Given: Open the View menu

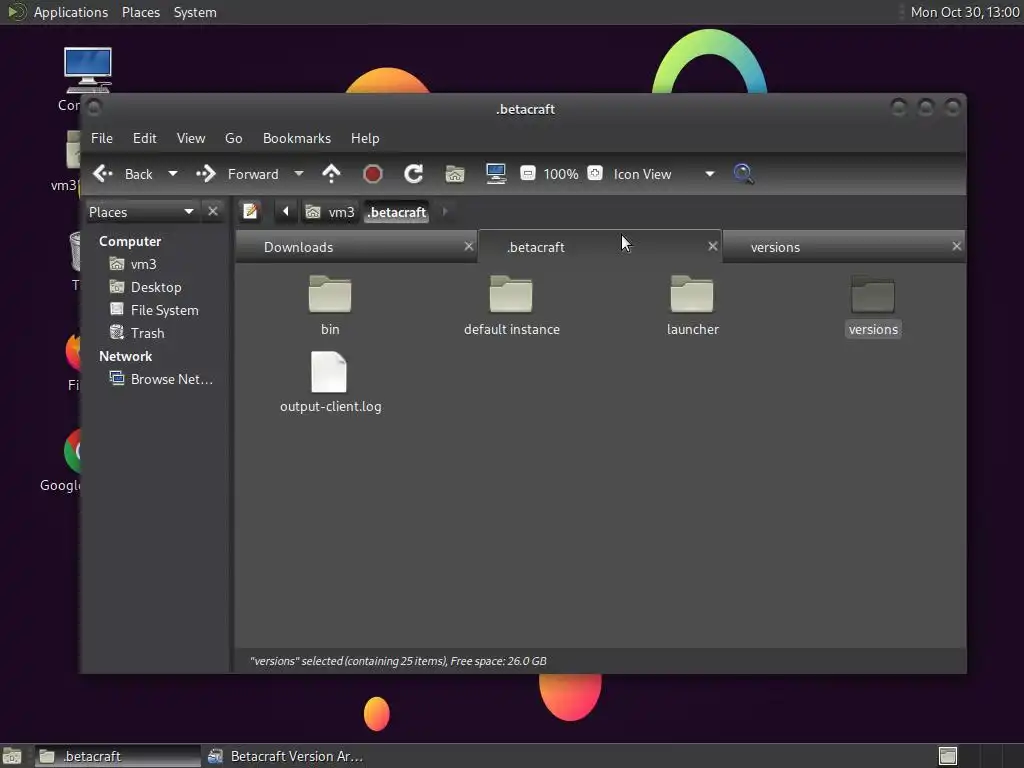Looking at the screenshot, I should tap(191, 138).
